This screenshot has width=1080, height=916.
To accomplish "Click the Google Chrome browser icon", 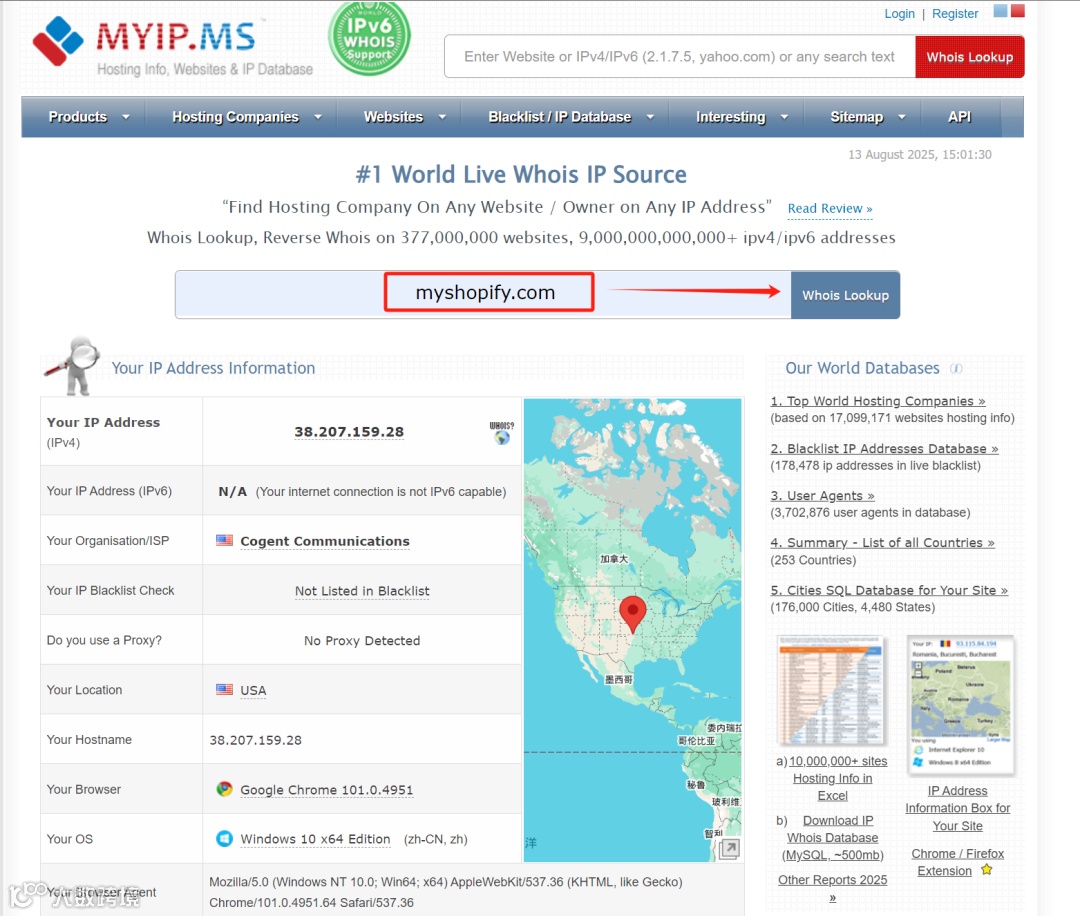I will coord(224,789).
